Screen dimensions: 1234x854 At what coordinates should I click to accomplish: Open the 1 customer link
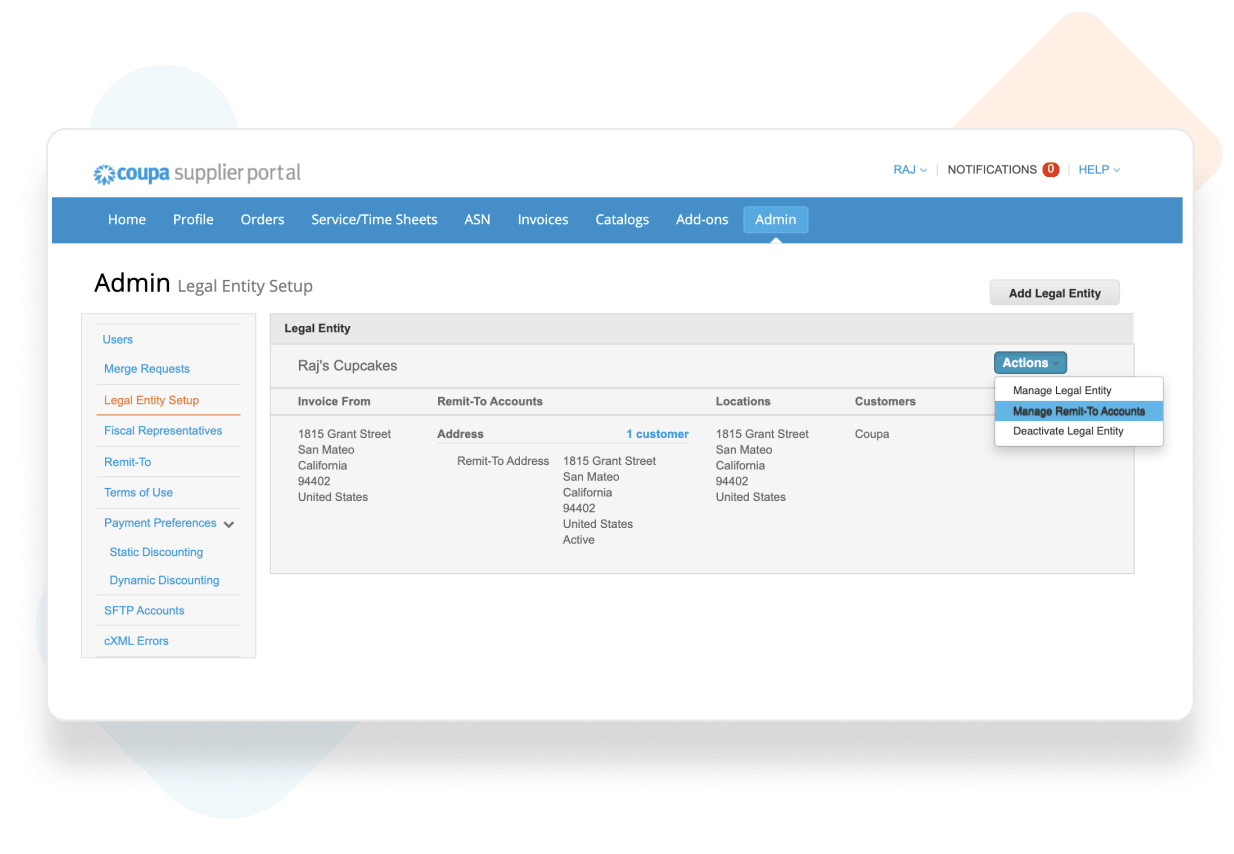click(657, 434)
